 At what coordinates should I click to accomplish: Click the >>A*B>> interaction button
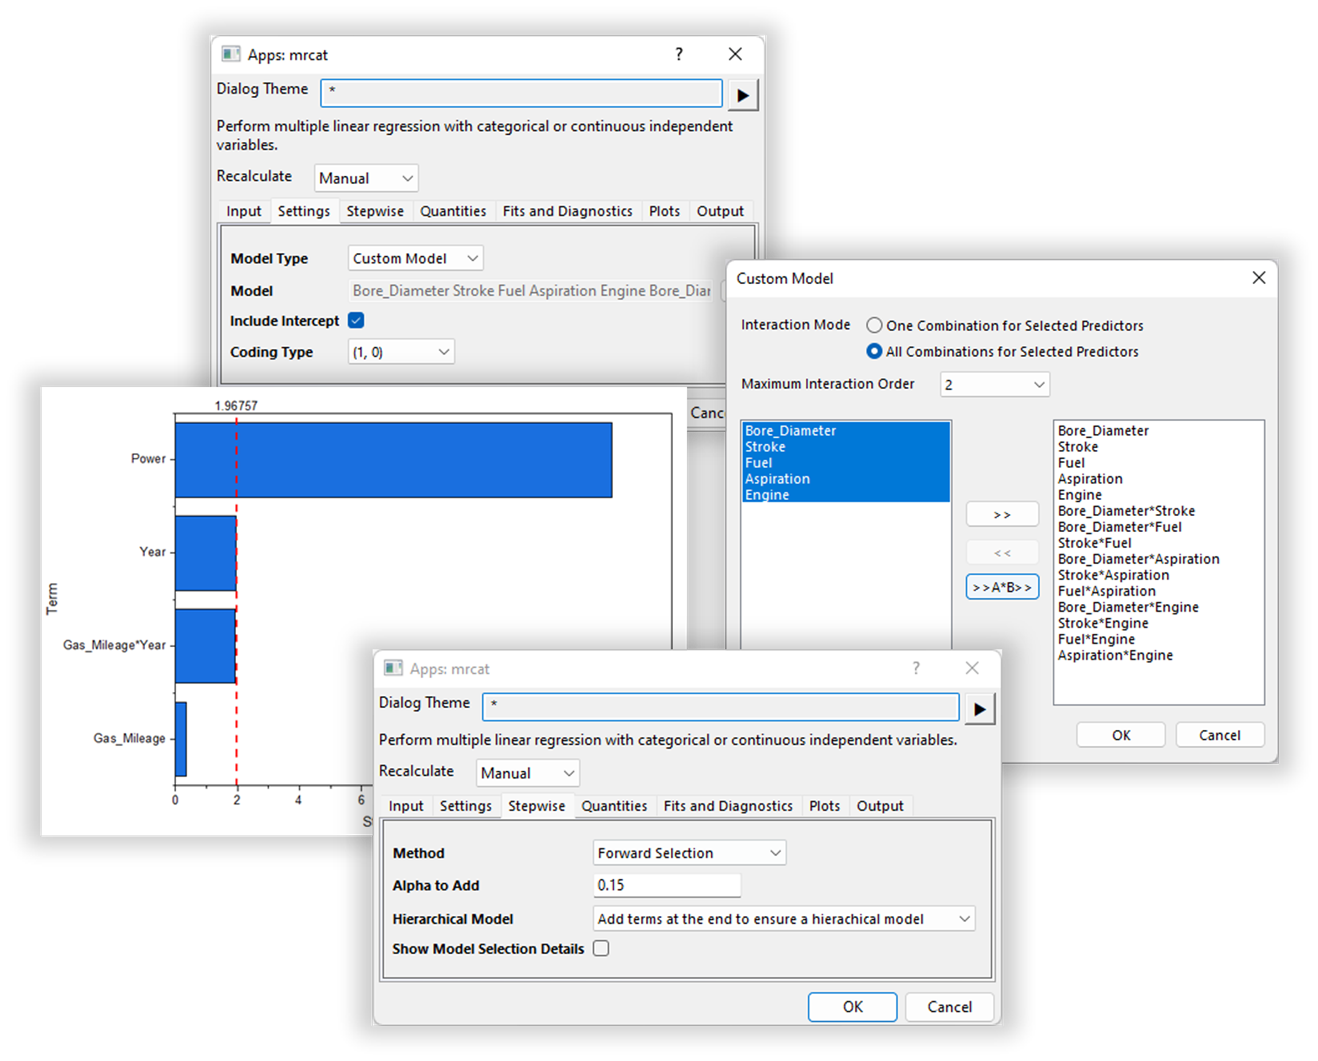1002,587
